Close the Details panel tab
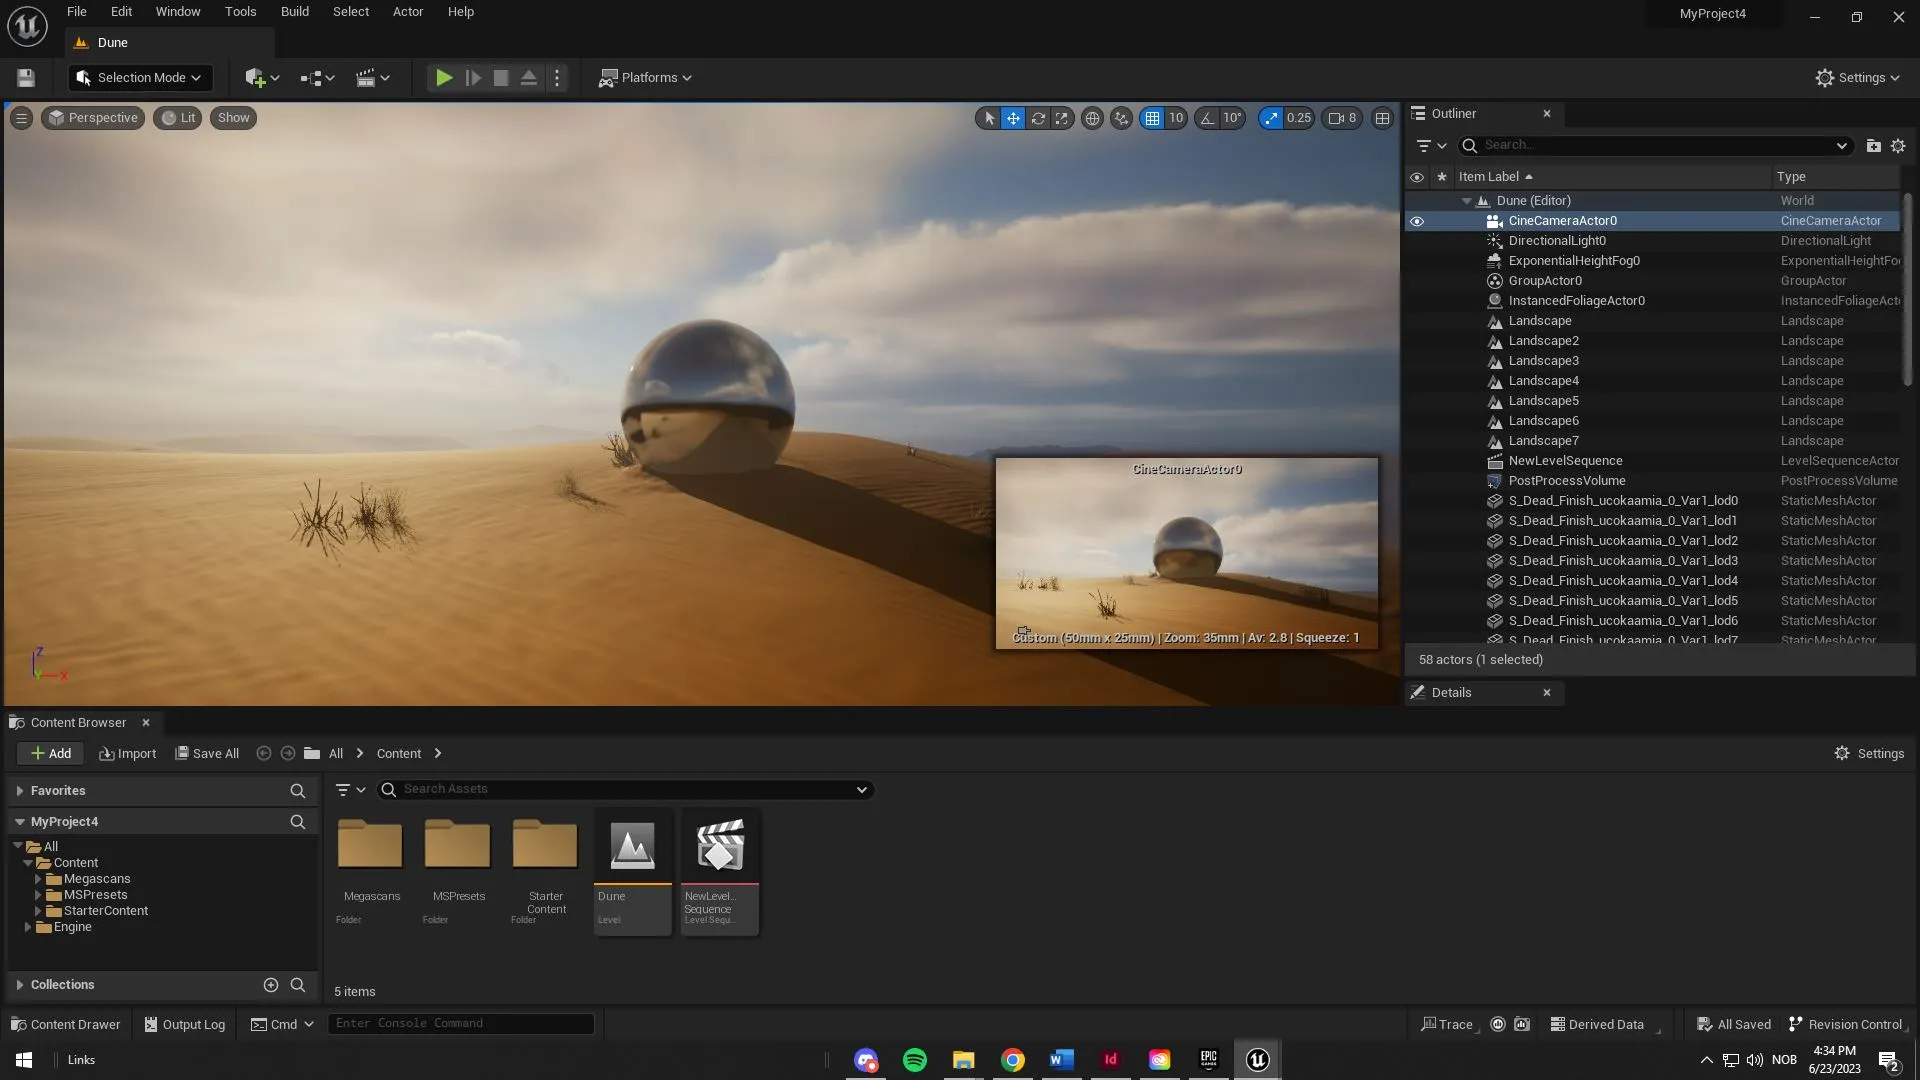 point(1547,693)
